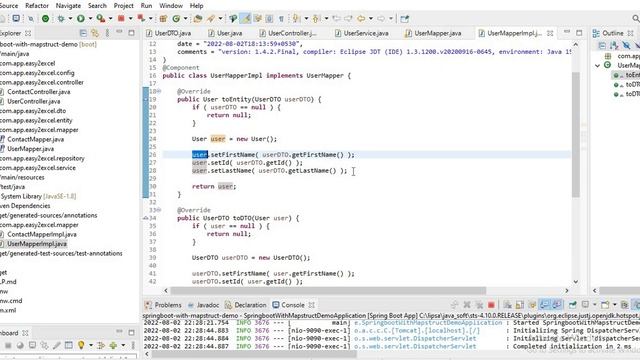This screenshot has width=640, height=360.
Task: Toggle Scroll Lock in Console toolbar
Action: 520,305
